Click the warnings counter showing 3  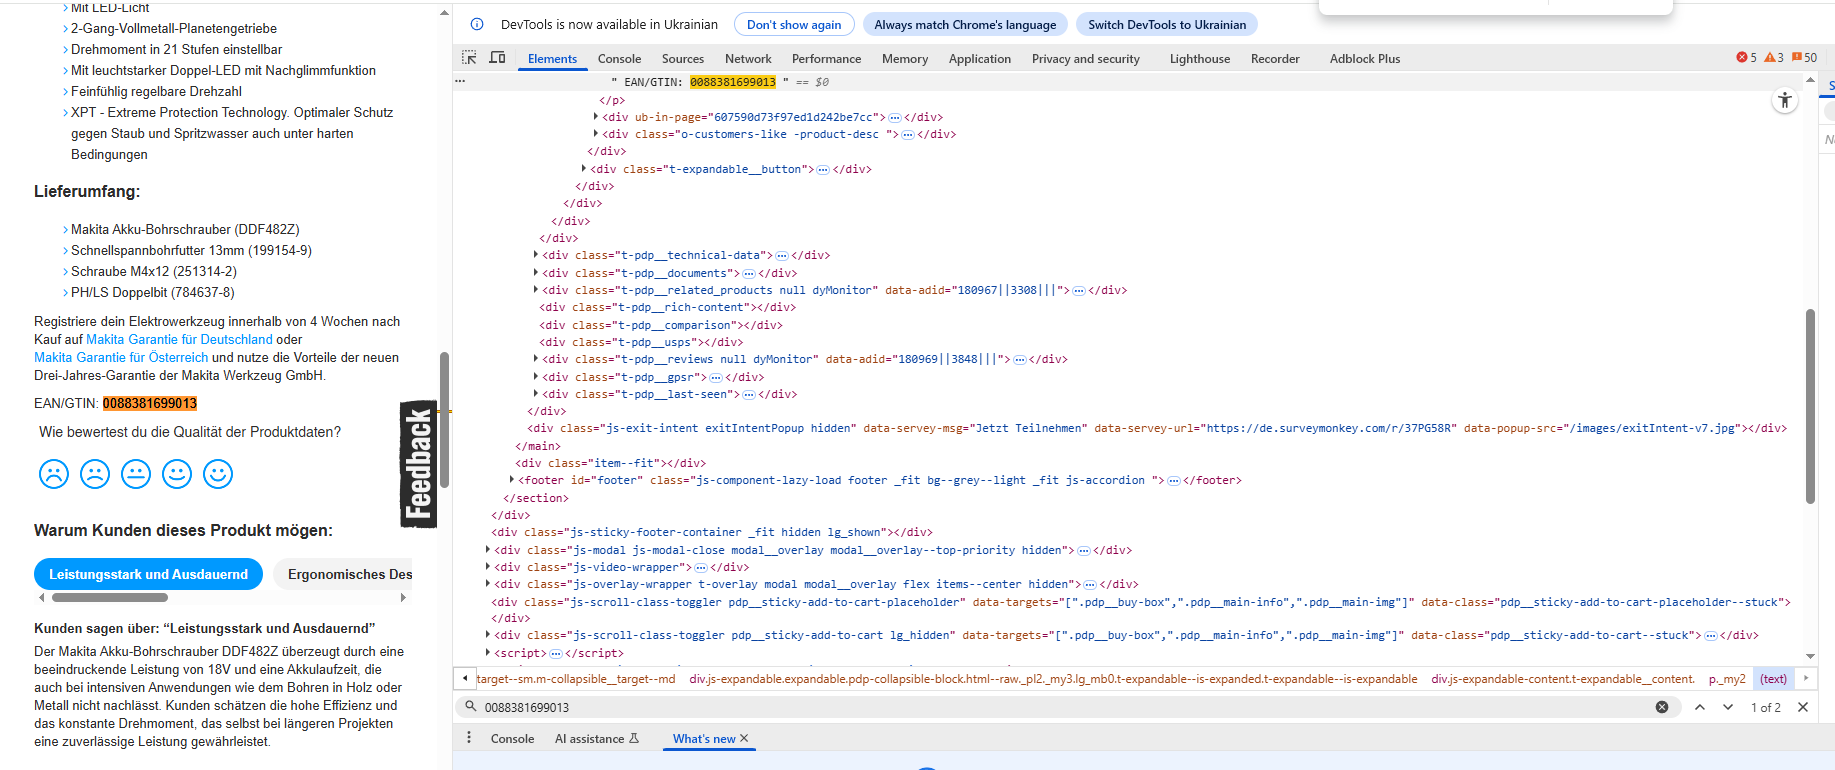(x=1774, y=58)
